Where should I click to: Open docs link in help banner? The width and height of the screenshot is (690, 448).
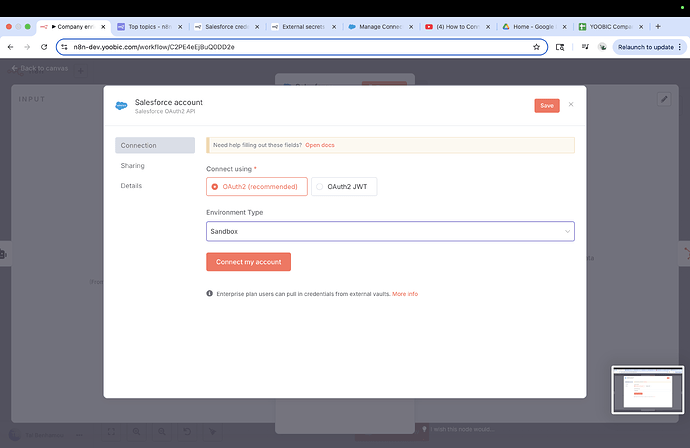(320, 145)
